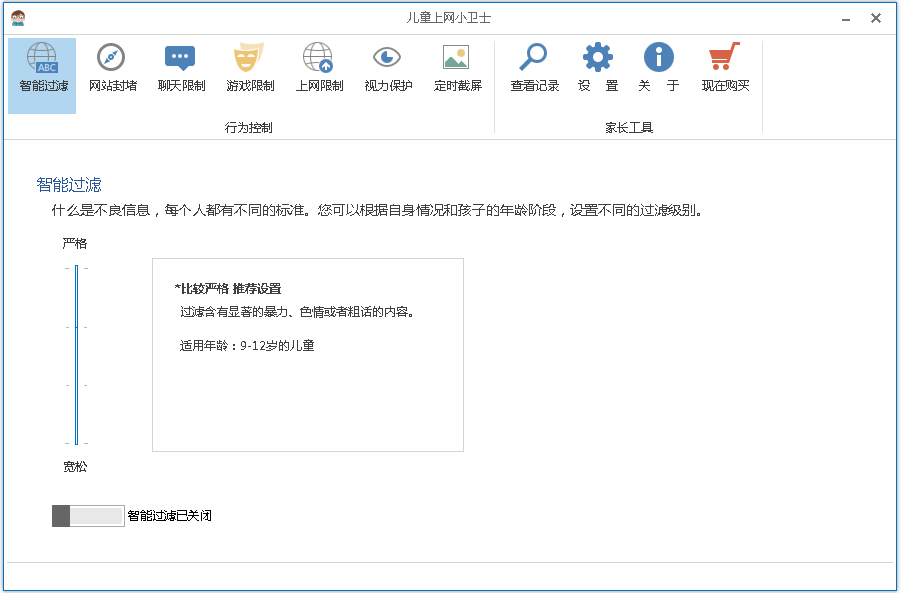Open 查看记录 to view logs
This screenshot has height=593, width=901.
point(534,68)
